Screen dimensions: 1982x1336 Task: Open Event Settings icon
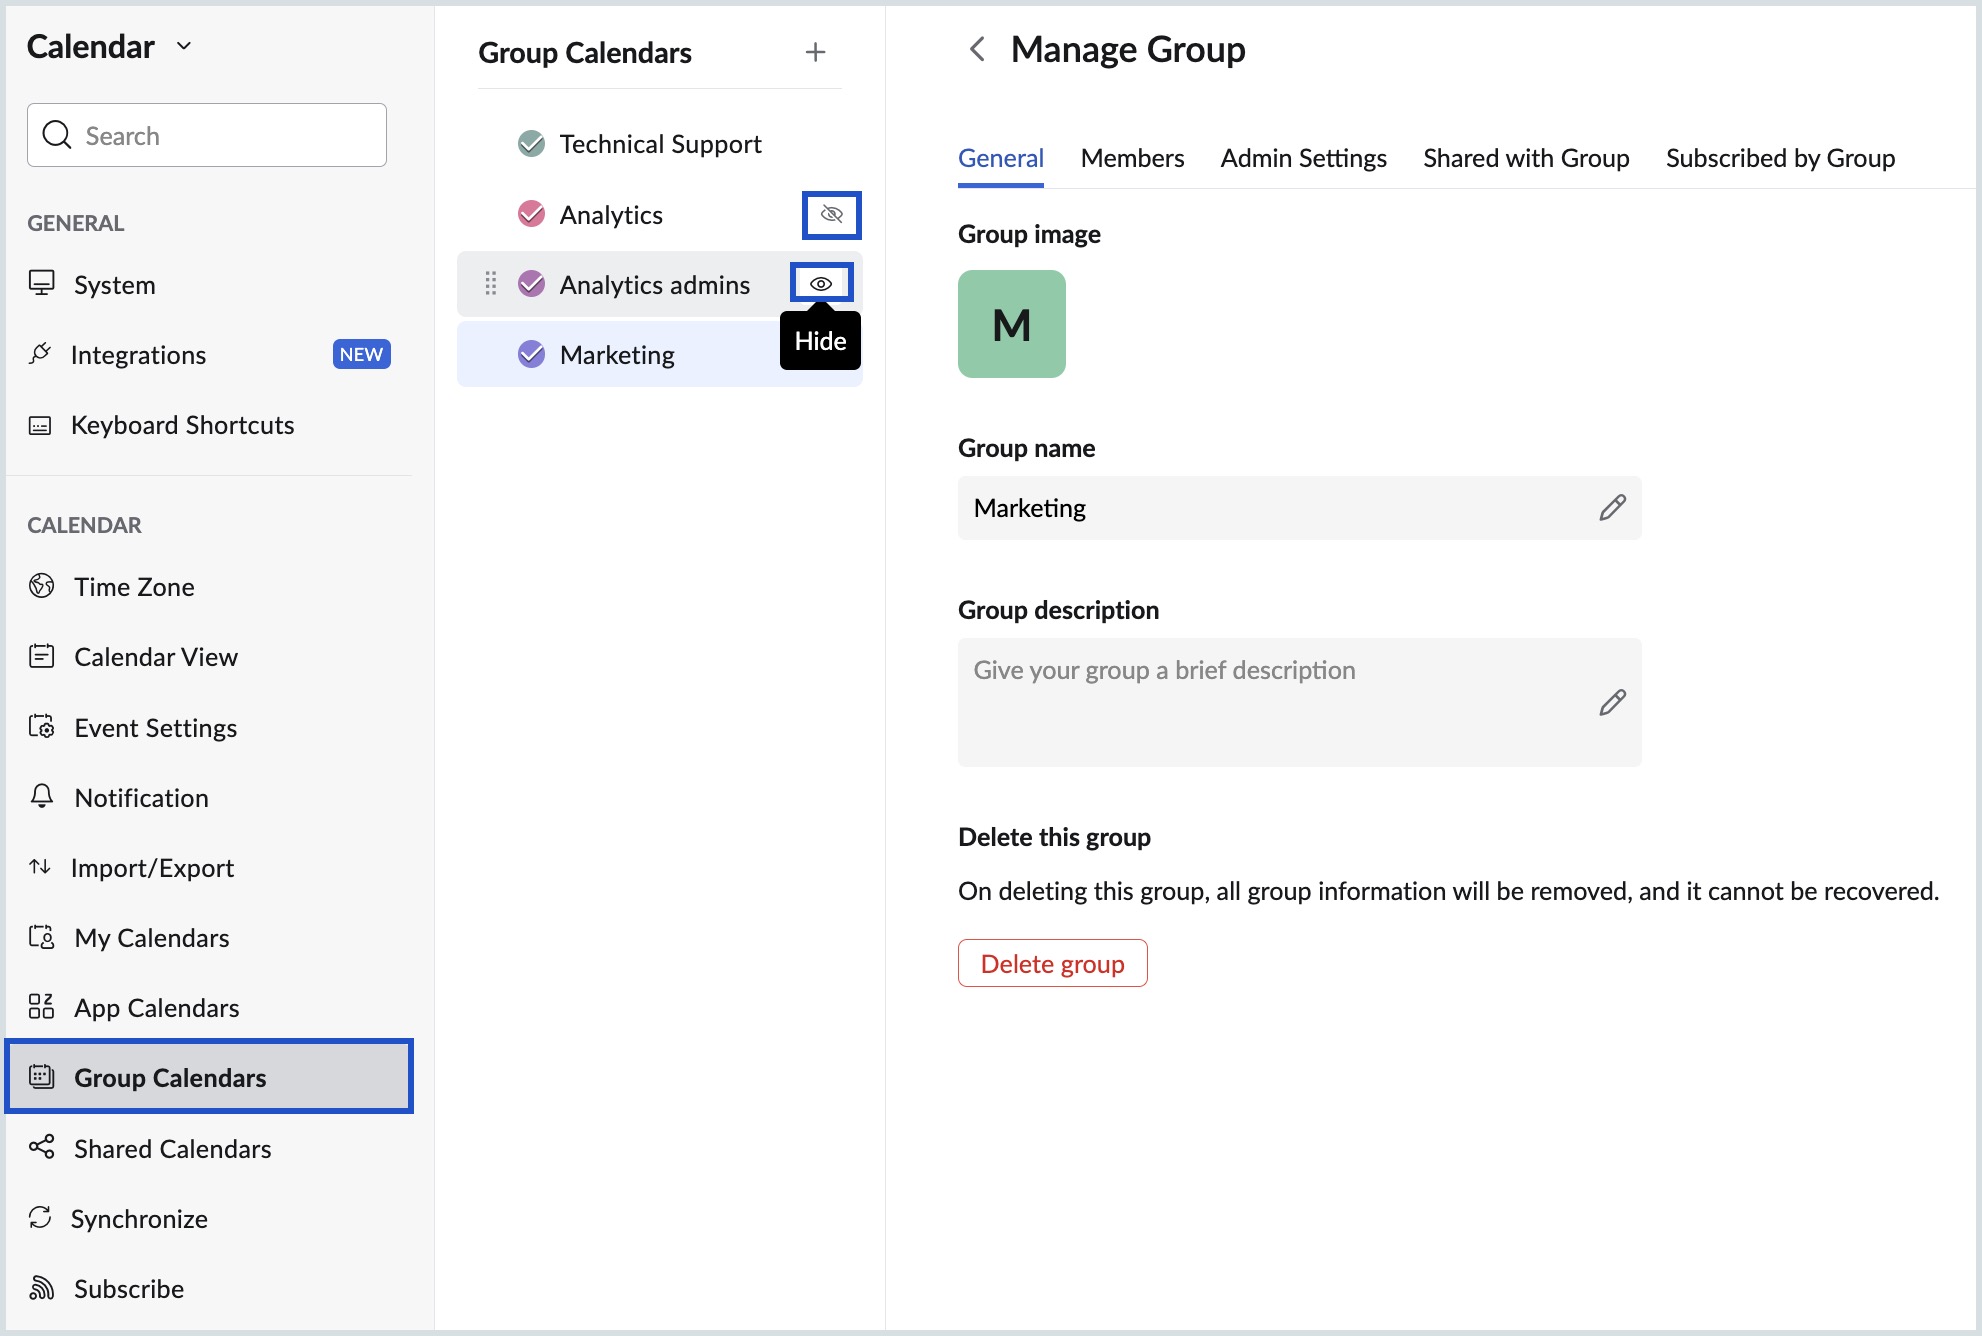(41, 727)
